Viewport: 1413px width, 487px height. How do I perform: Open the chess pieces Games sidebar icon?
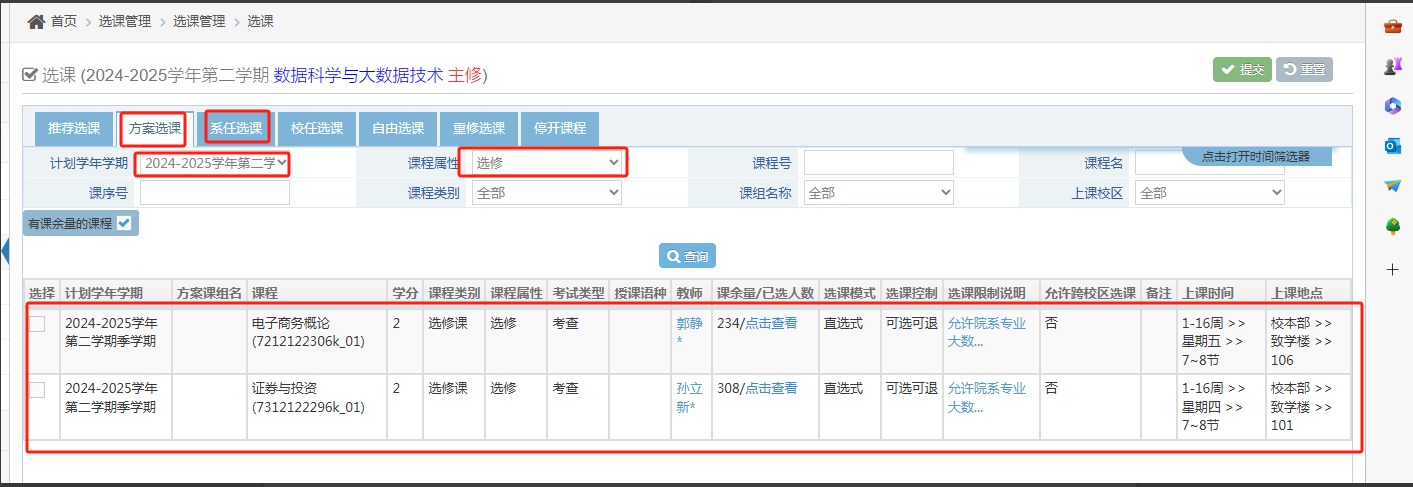(x=1392, y=66)
